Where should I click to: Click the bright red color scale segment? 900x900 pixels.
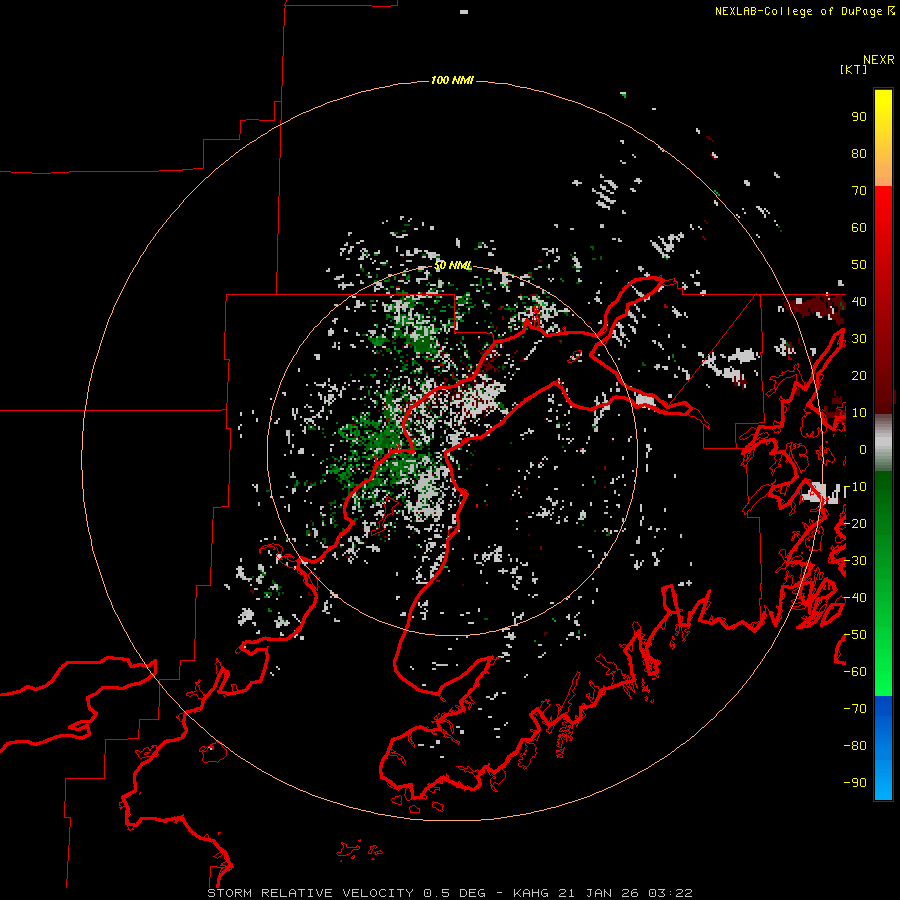click(x=883, y=207)
